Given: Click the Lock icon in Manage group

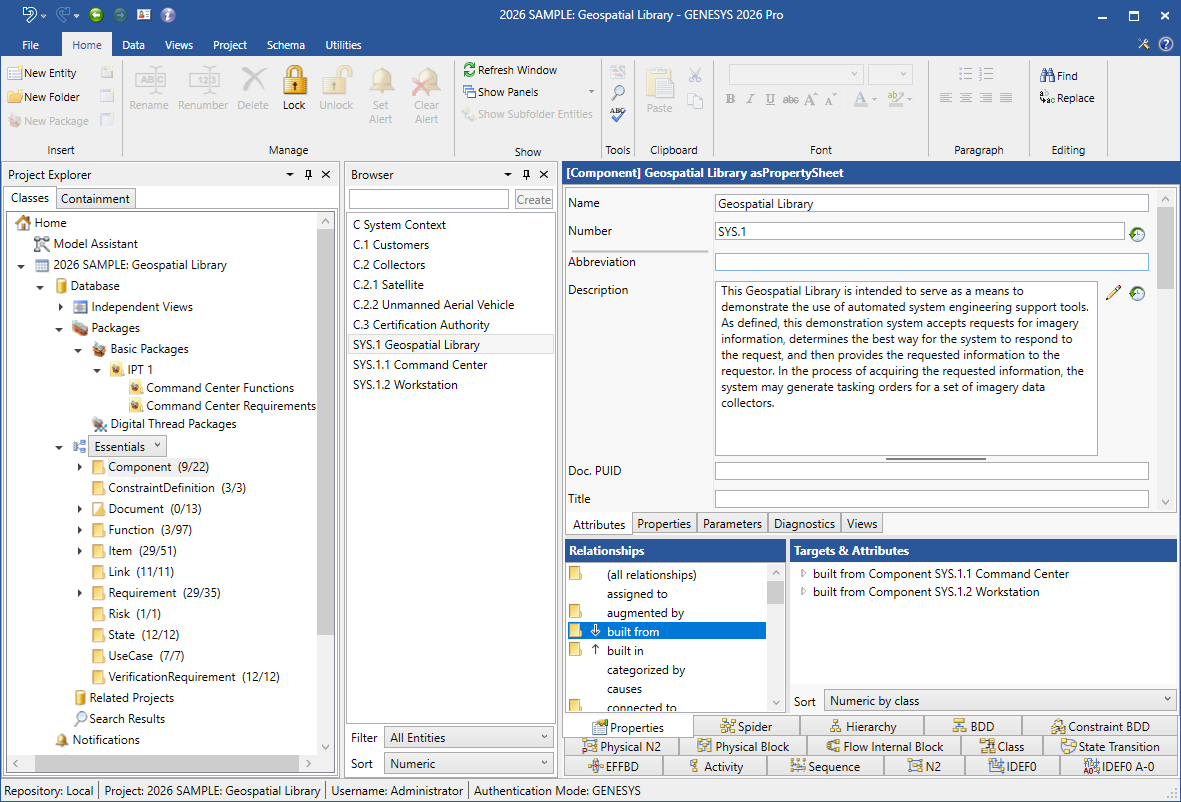Looking at the screenshot, I should tap(294, 80).
